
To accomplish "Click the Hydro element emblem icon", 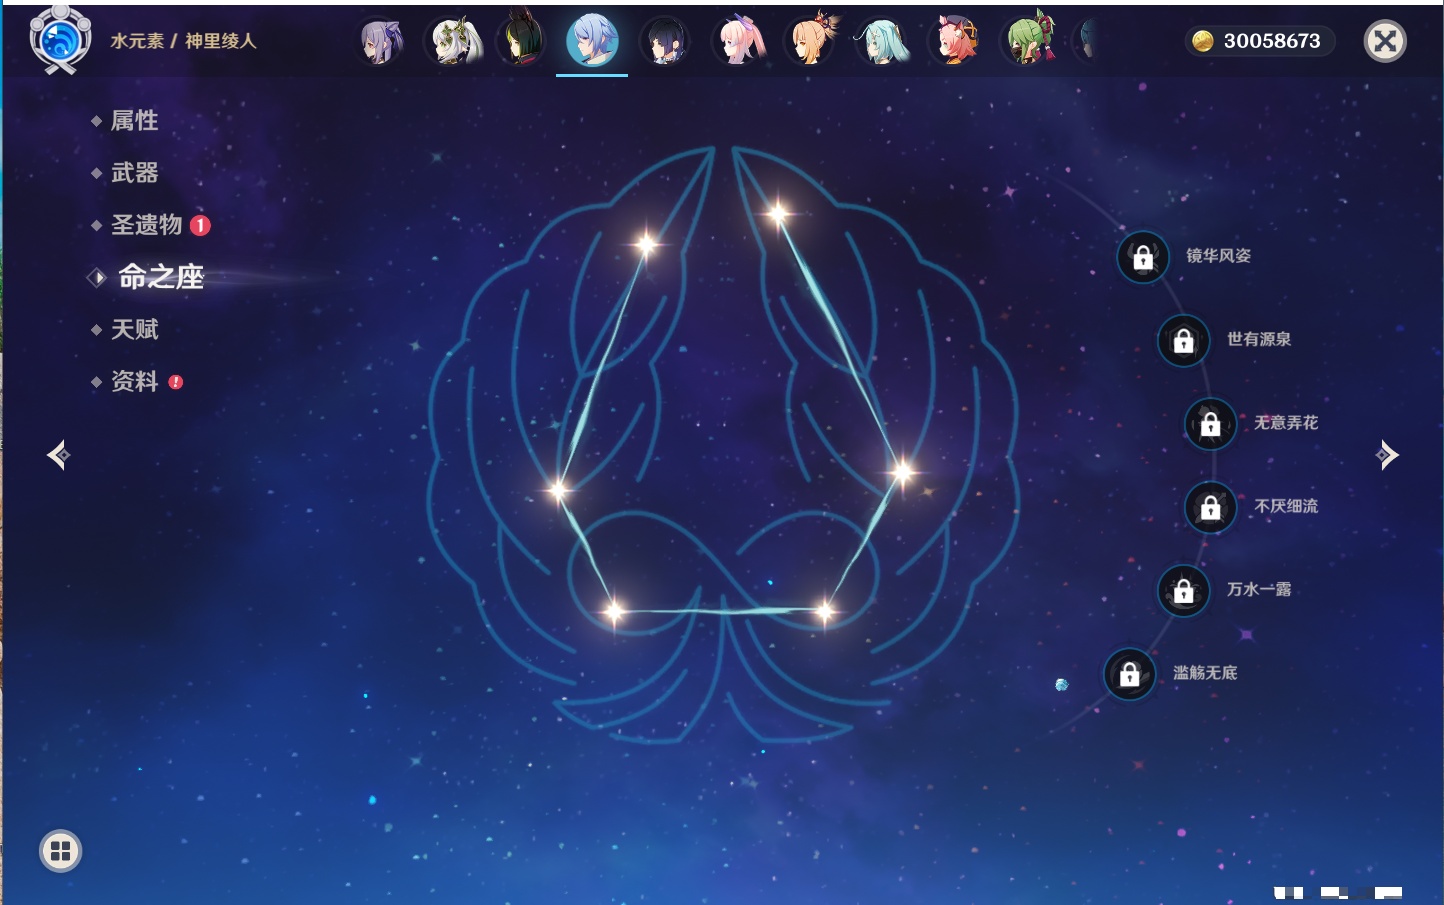I will (x=60, y=40).
